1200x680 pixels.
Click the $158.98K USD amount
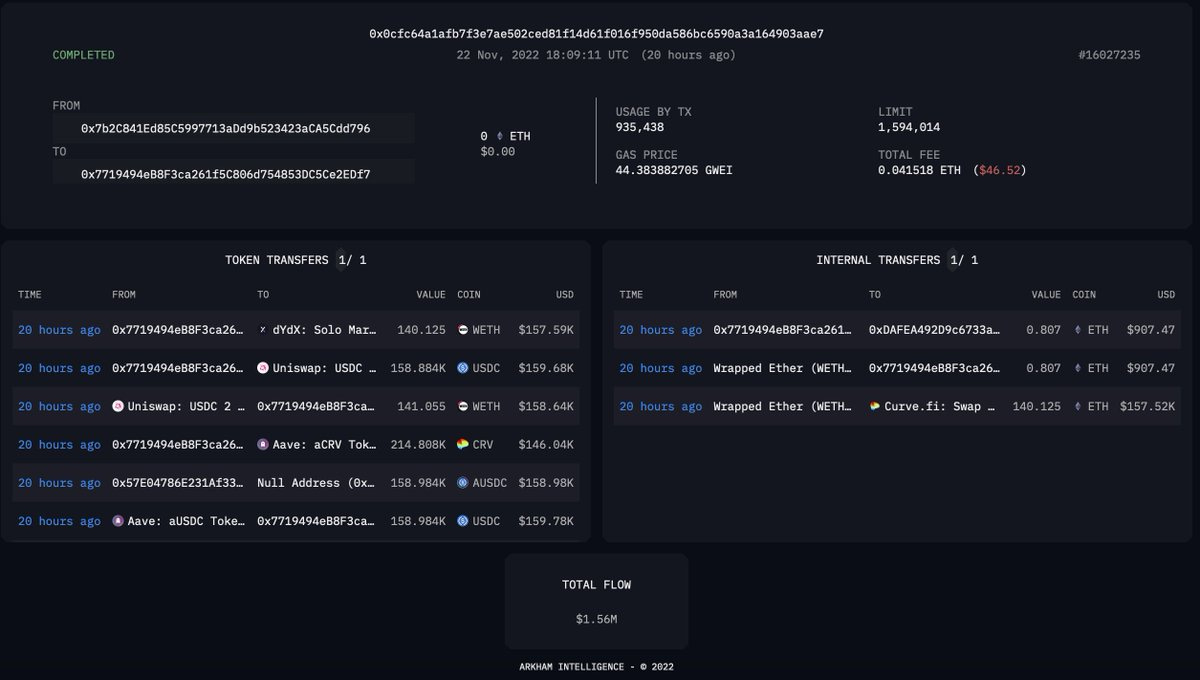coord(546,483)
